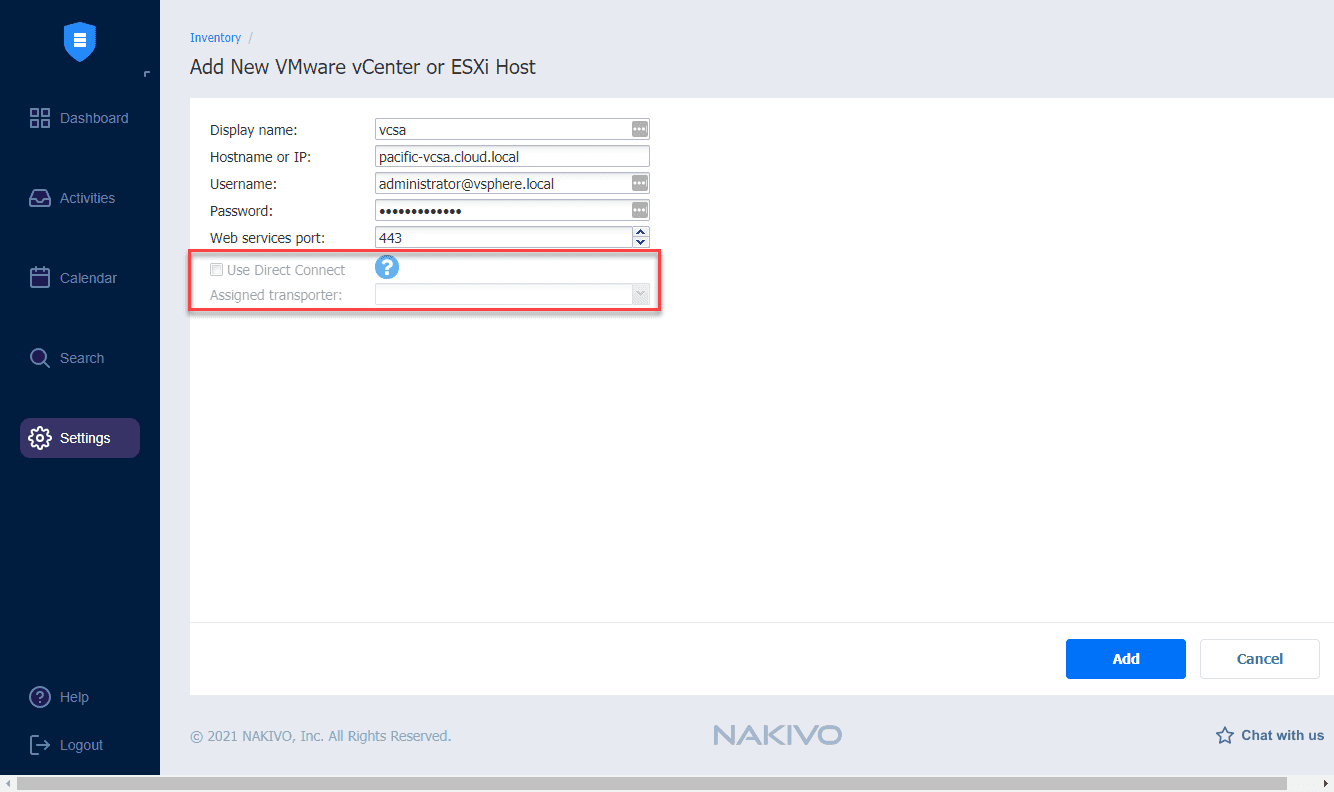Click the 'Add New VMware vCenter or ESXi Host' heading
Screen dimensions: 1334x792
click(363, 68)
